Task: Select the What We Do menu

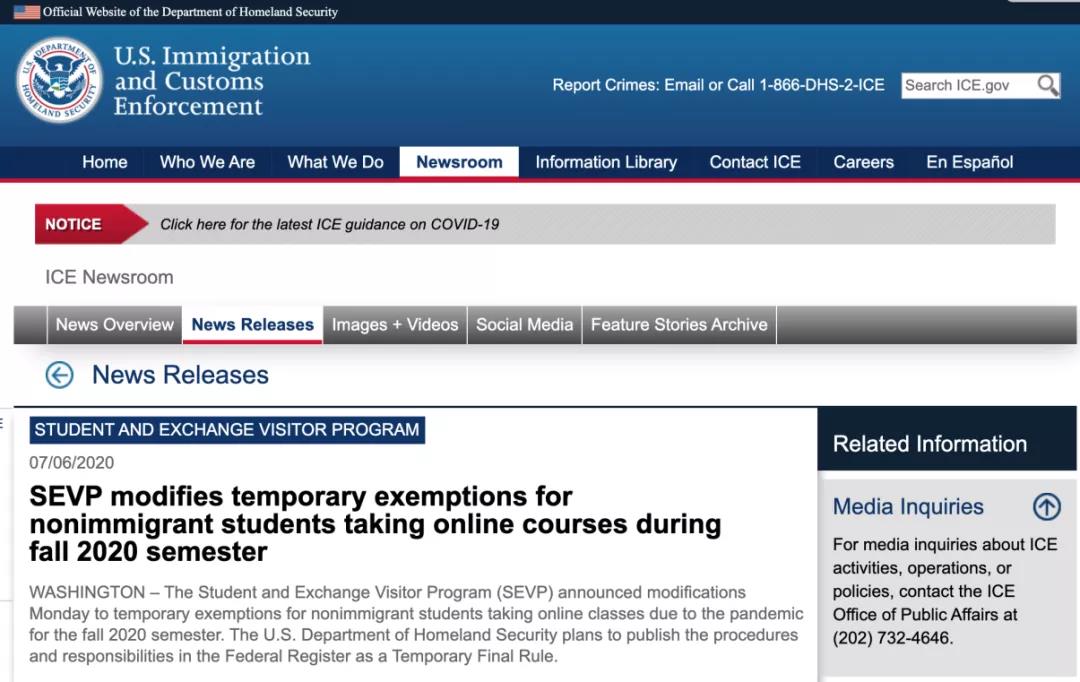Action: 335,162
